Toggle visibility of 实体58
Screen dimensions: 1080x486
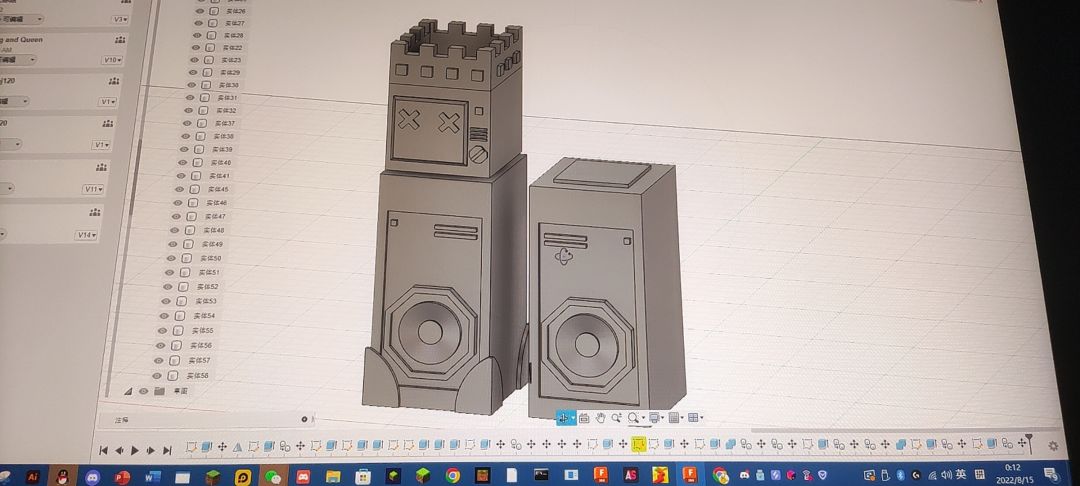[x=157, y=376]
